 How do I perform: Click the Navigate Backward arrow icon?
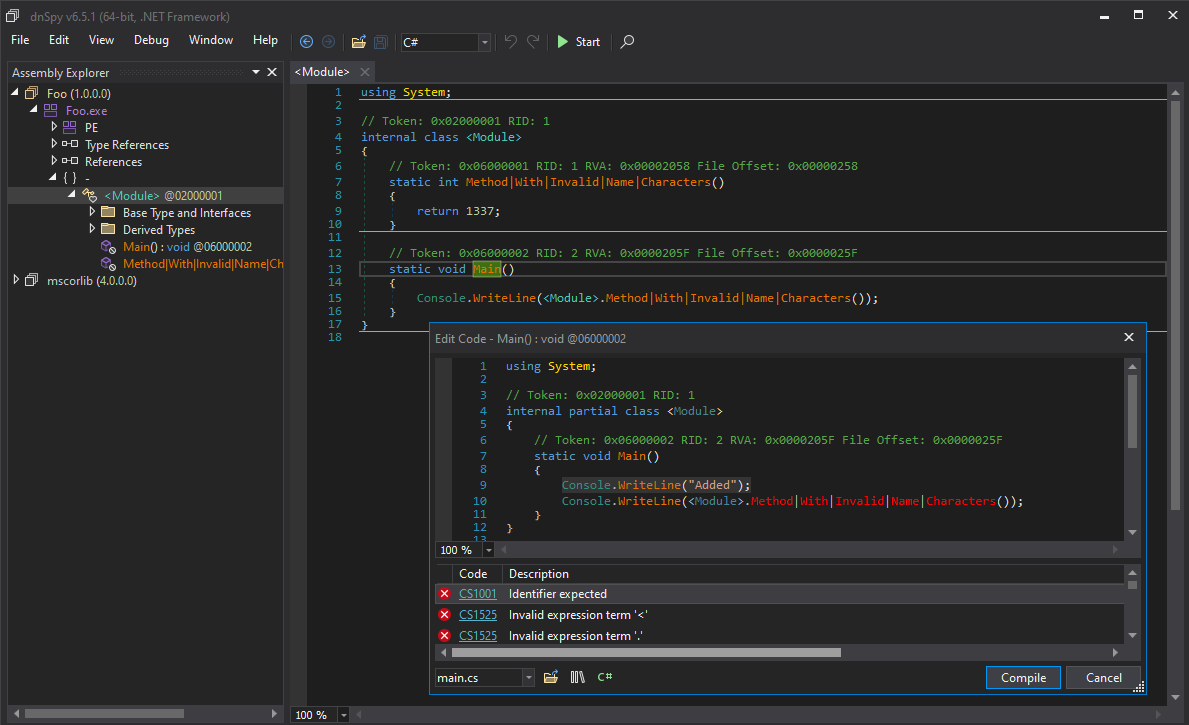[x=306, y=42]
